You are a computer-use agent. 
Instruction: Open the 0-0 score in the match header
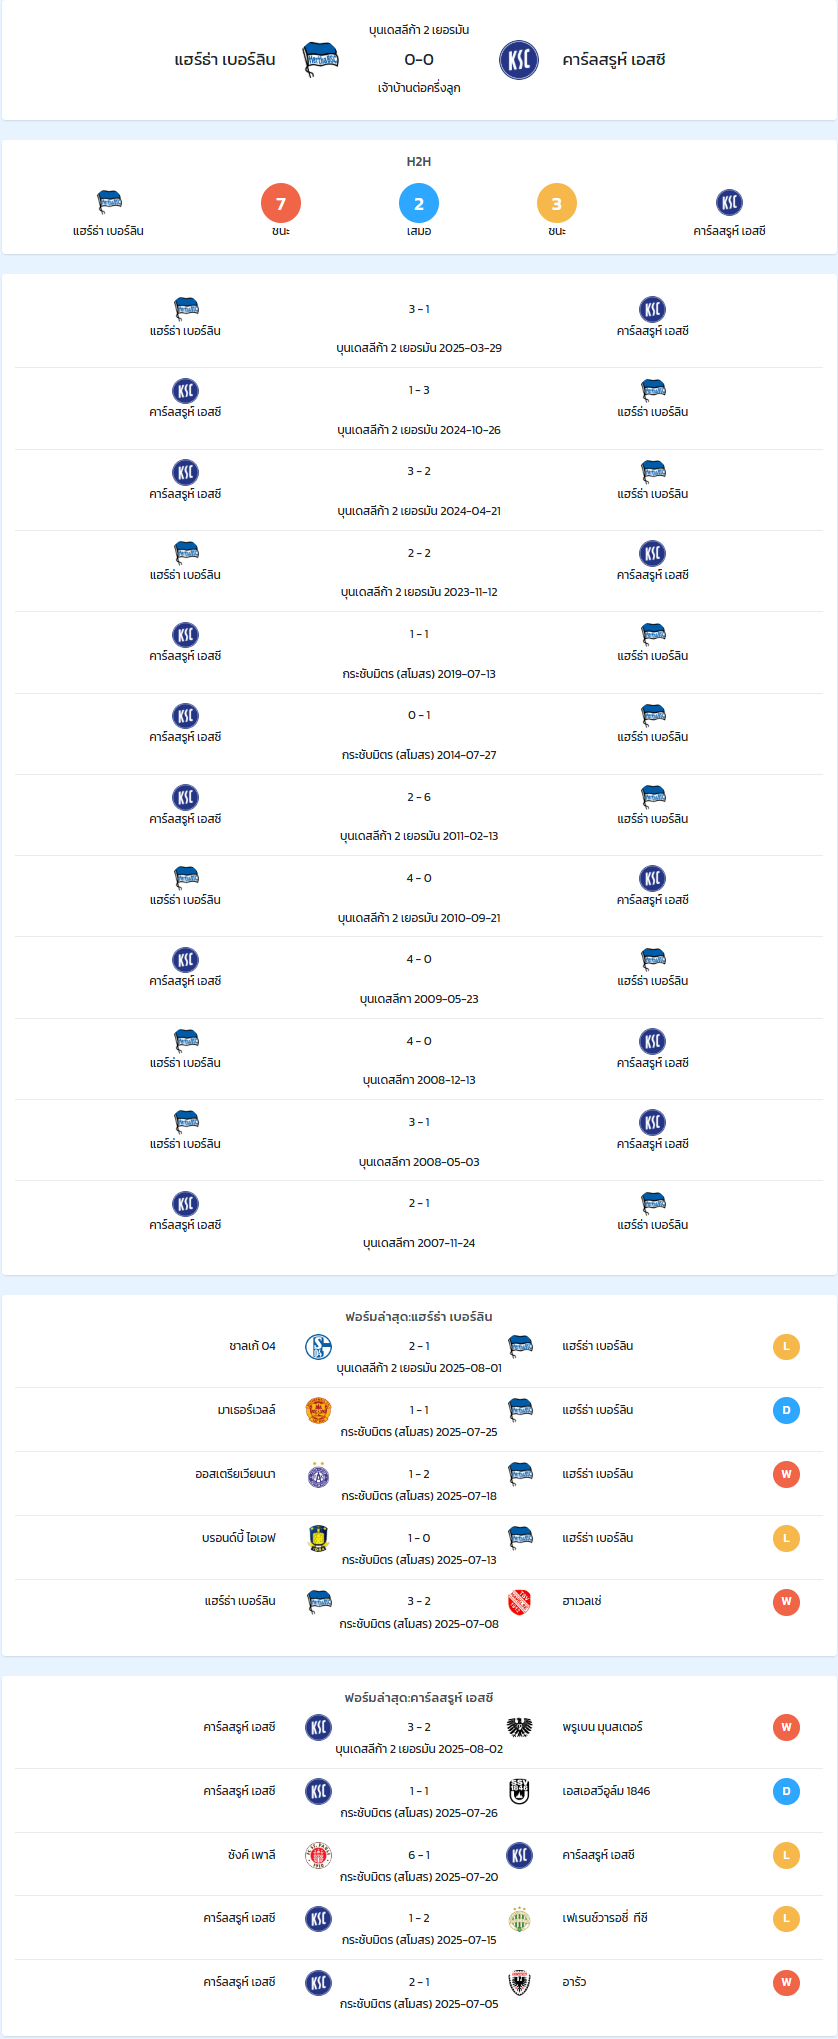(419, 60)
